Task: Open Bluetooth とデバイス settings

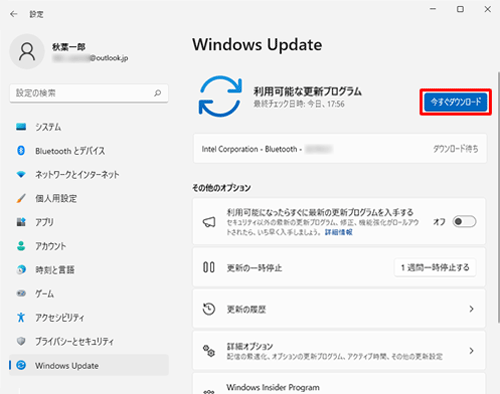Action: pyautogui.click(x=89, y=151)
